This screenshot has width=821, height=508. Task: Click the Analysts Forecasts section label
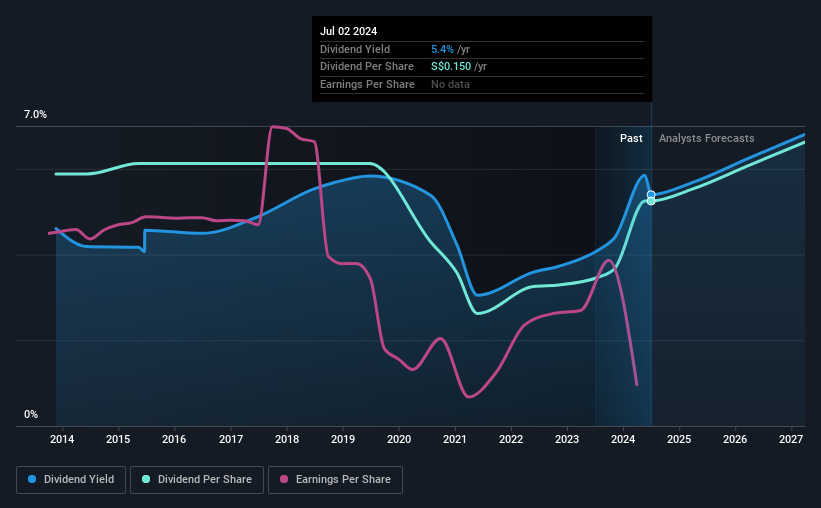coord(706,138)
